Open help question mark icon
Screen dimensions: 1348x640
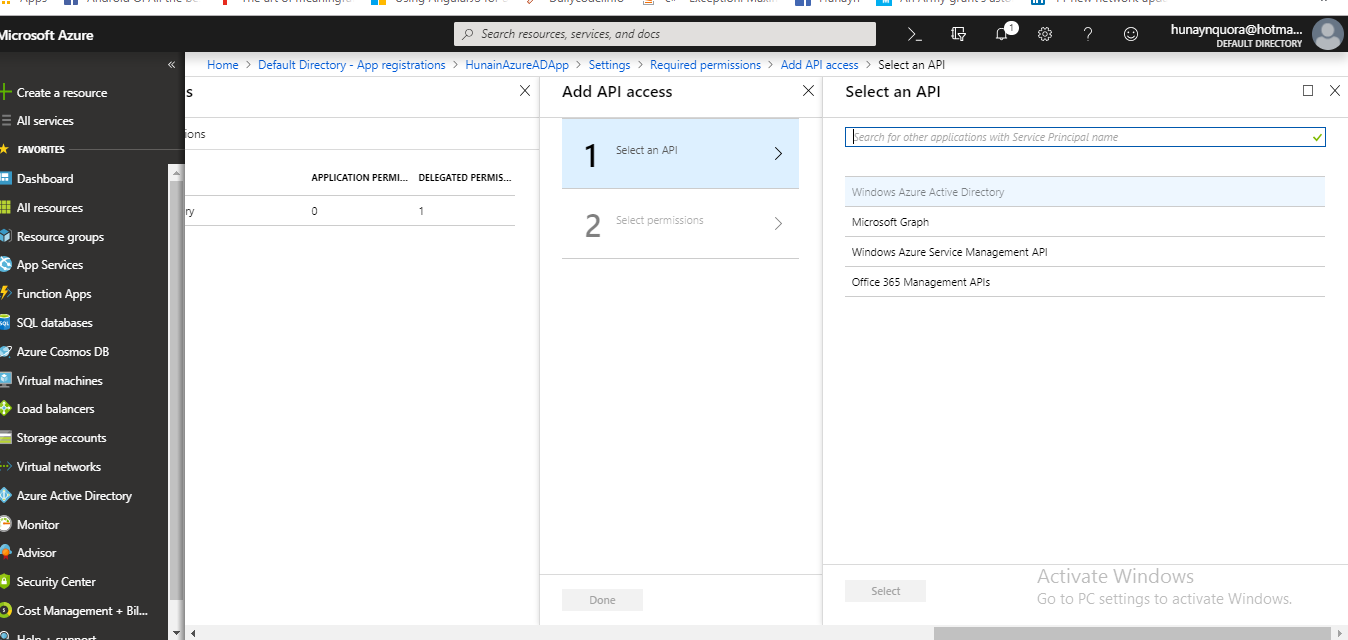pos(1088,34)
